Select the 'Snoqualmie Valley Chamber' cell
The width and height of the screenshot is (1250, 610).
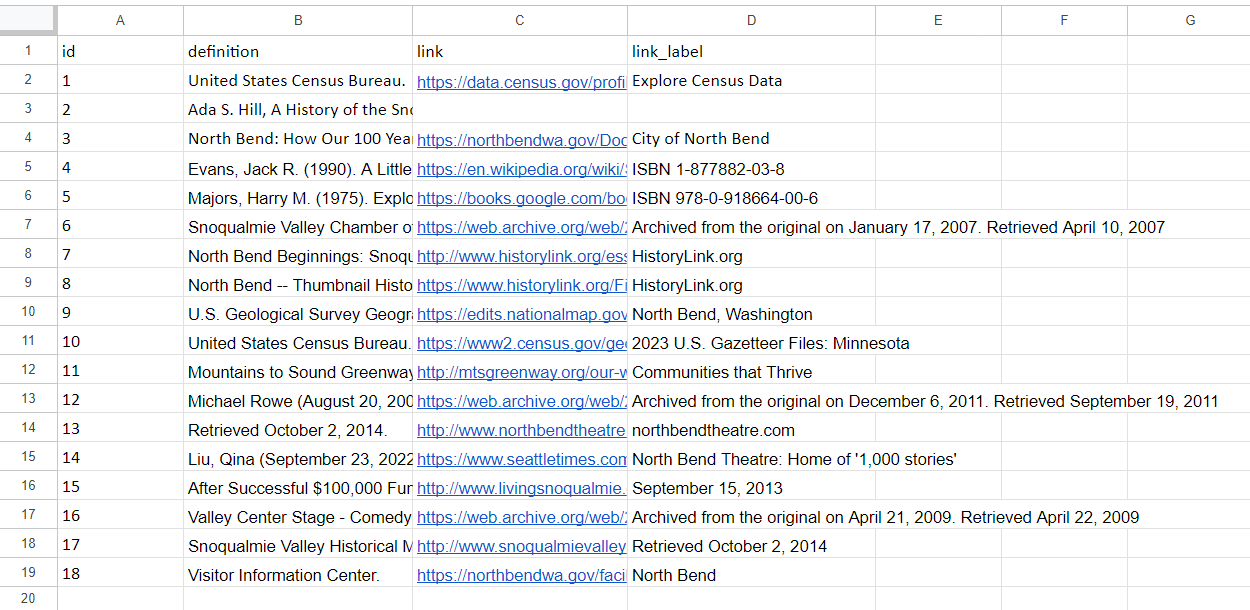pos(298,226)
